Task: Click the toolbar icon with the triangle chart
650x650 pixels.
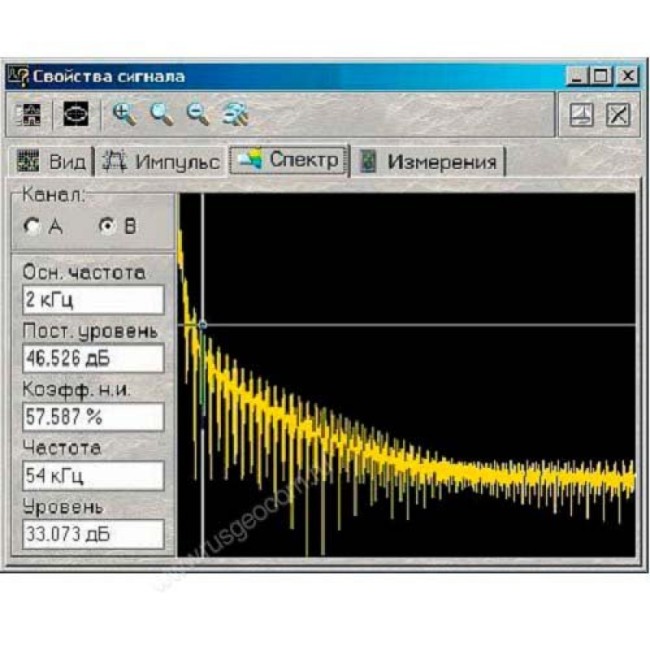Action: (x=581, y=115)
